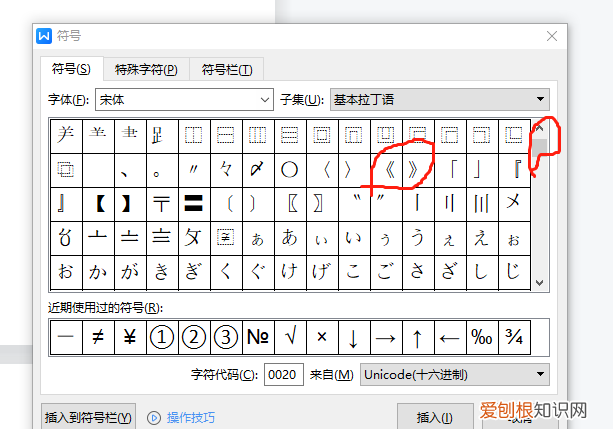Screen dimensions: 613x429
Task: Select the left corner bracket 「 symbol
Action: (451, 170)
